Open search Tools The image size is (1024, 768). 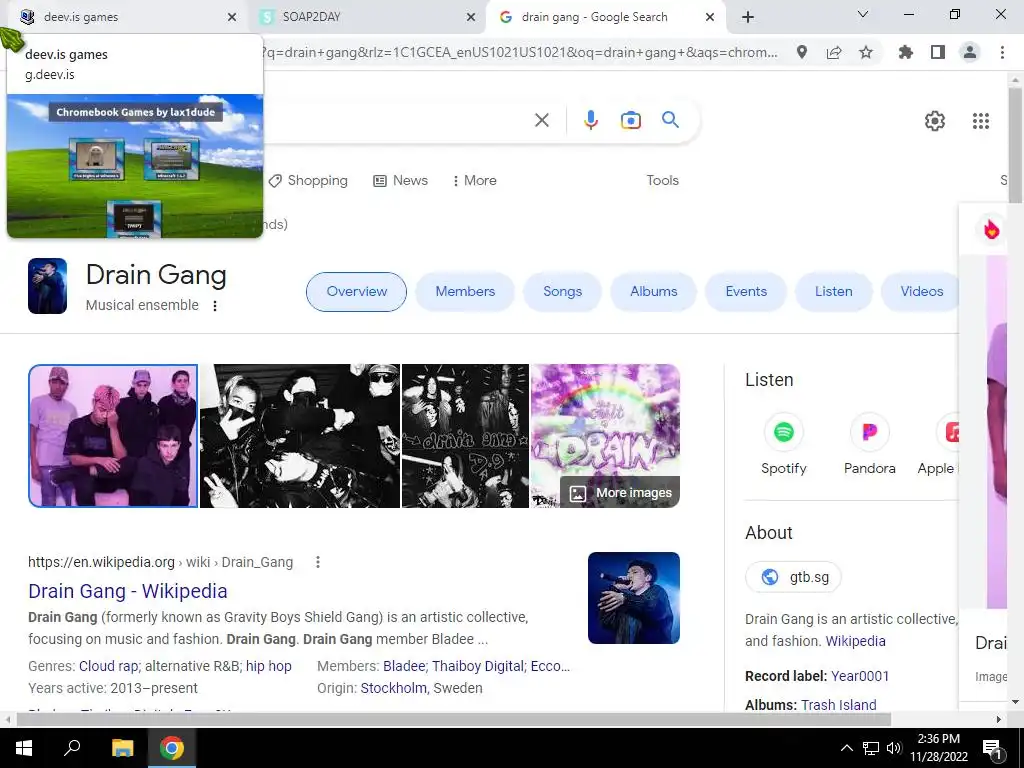(x=662, y=180)
